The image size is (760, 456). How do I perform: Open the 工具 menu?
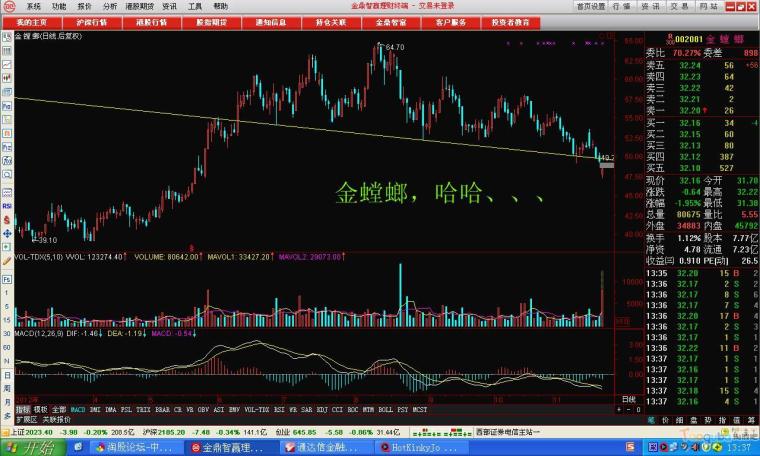pos(195,6)
